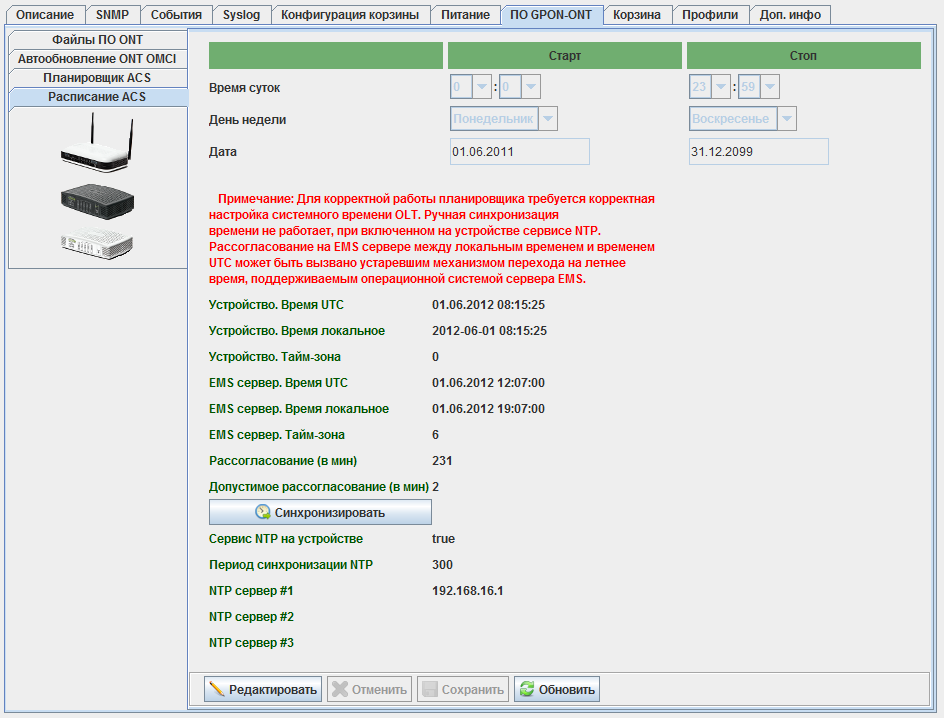Click the Обновить button

(x=557, y=689)
